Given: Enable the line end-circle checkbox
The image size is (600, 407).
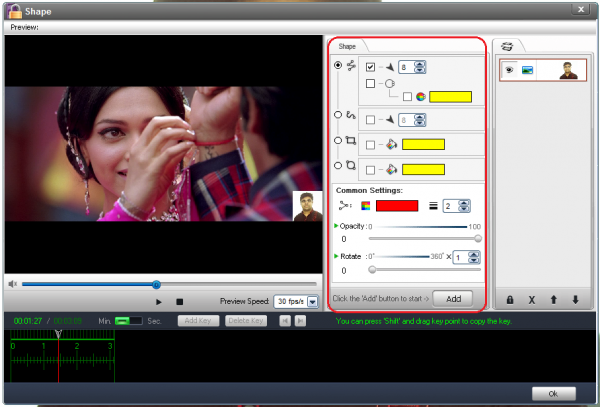Looking at the screenshot, I should coord(370,83).
